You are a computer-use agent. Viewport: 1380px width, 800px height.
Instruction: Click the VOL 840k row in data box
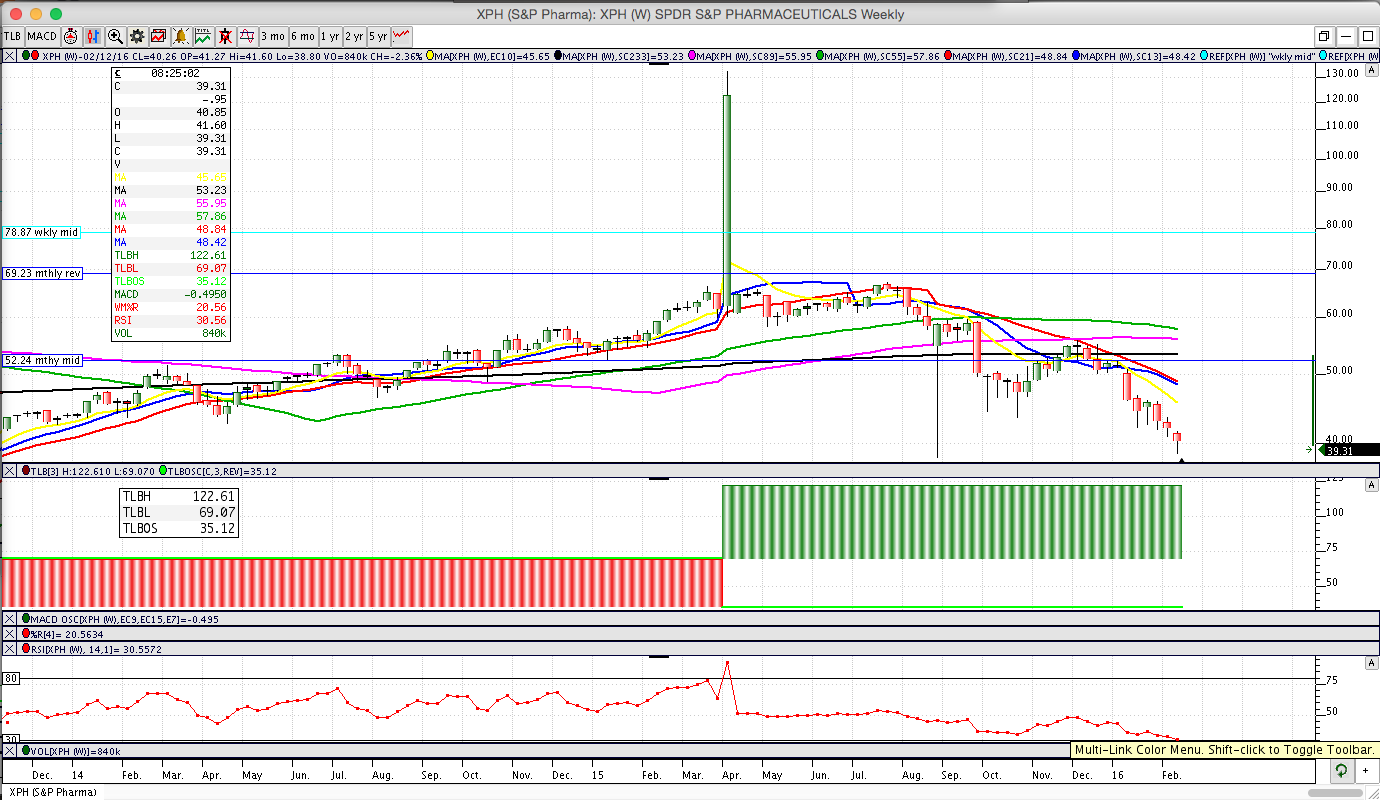tap(170, 333)
